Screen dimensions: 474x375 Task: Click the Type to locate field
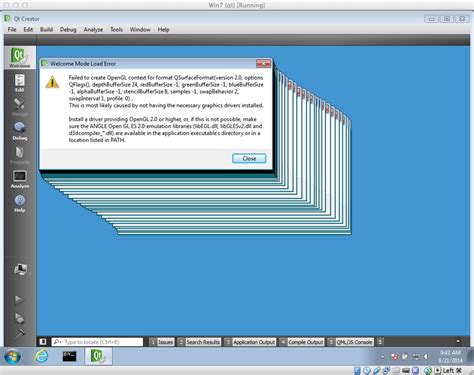click(97, 342)
